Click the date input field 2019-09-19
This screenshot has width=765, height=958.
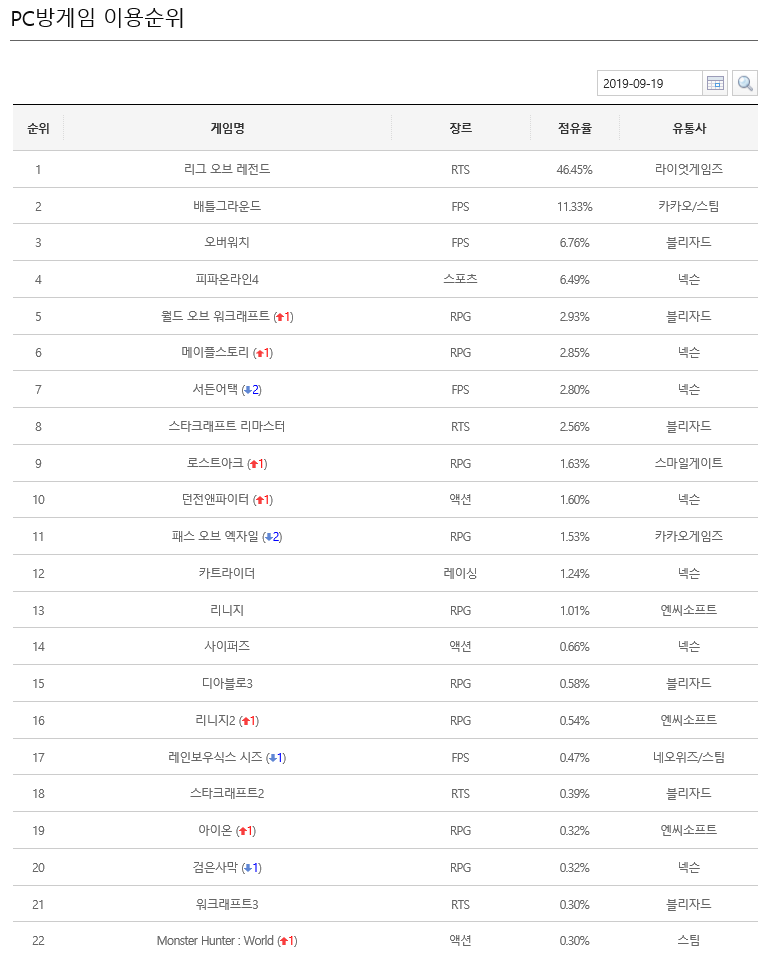click(x=648, y=83)
